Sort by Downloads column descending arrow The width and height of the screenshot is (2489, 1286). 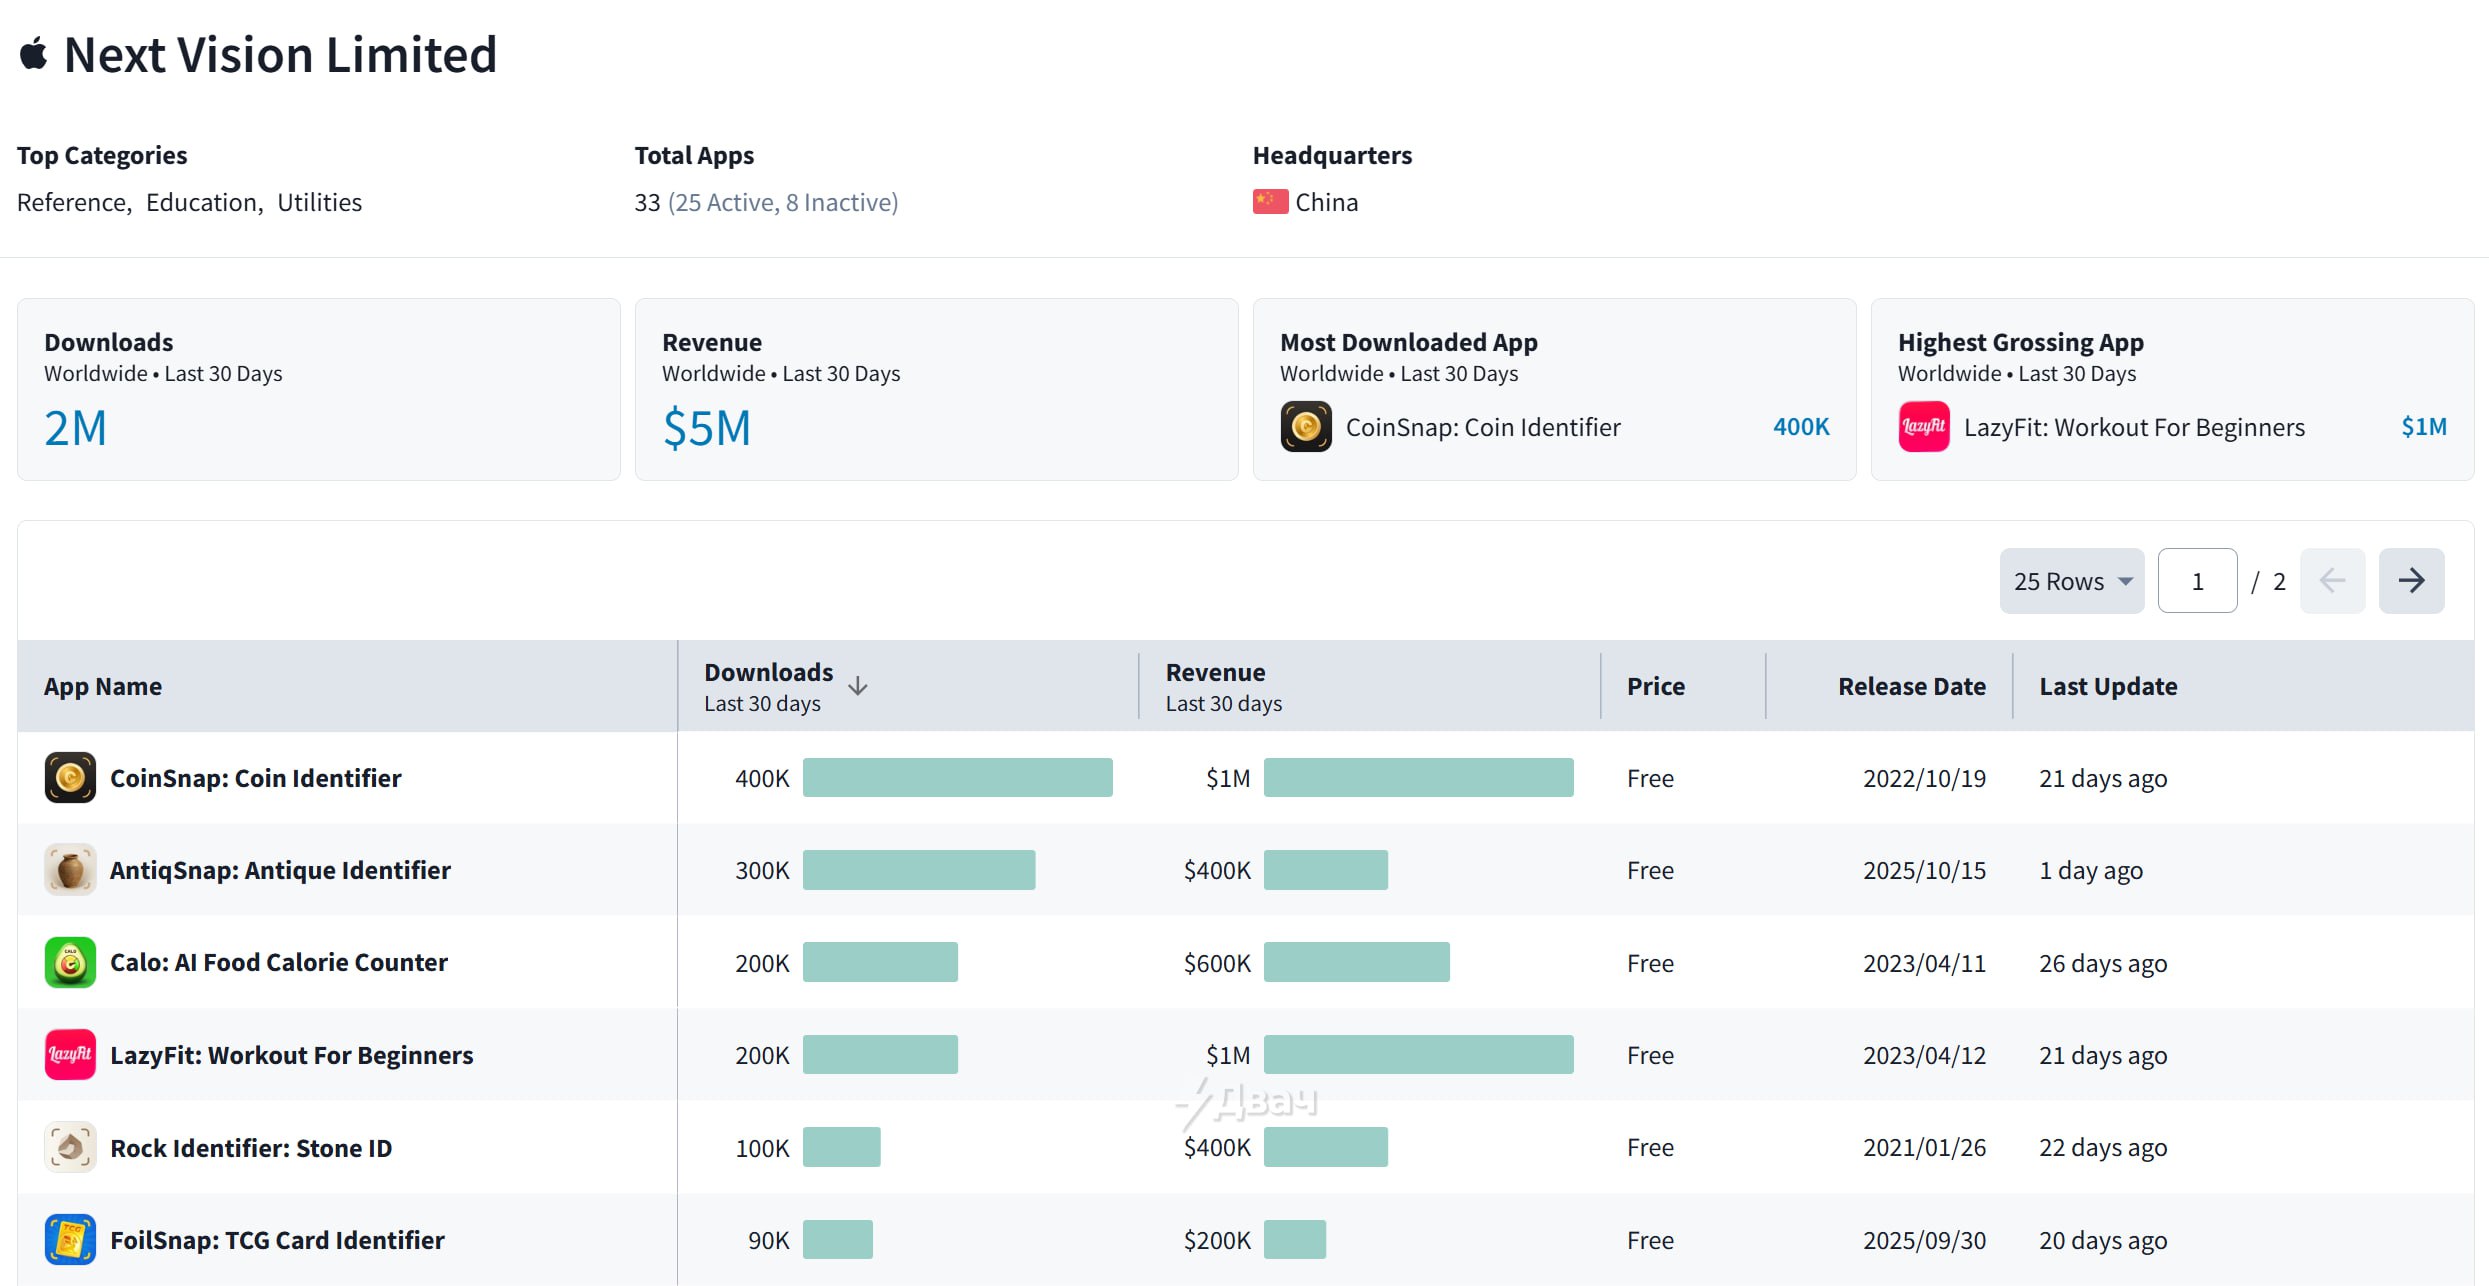coord(858,686)
